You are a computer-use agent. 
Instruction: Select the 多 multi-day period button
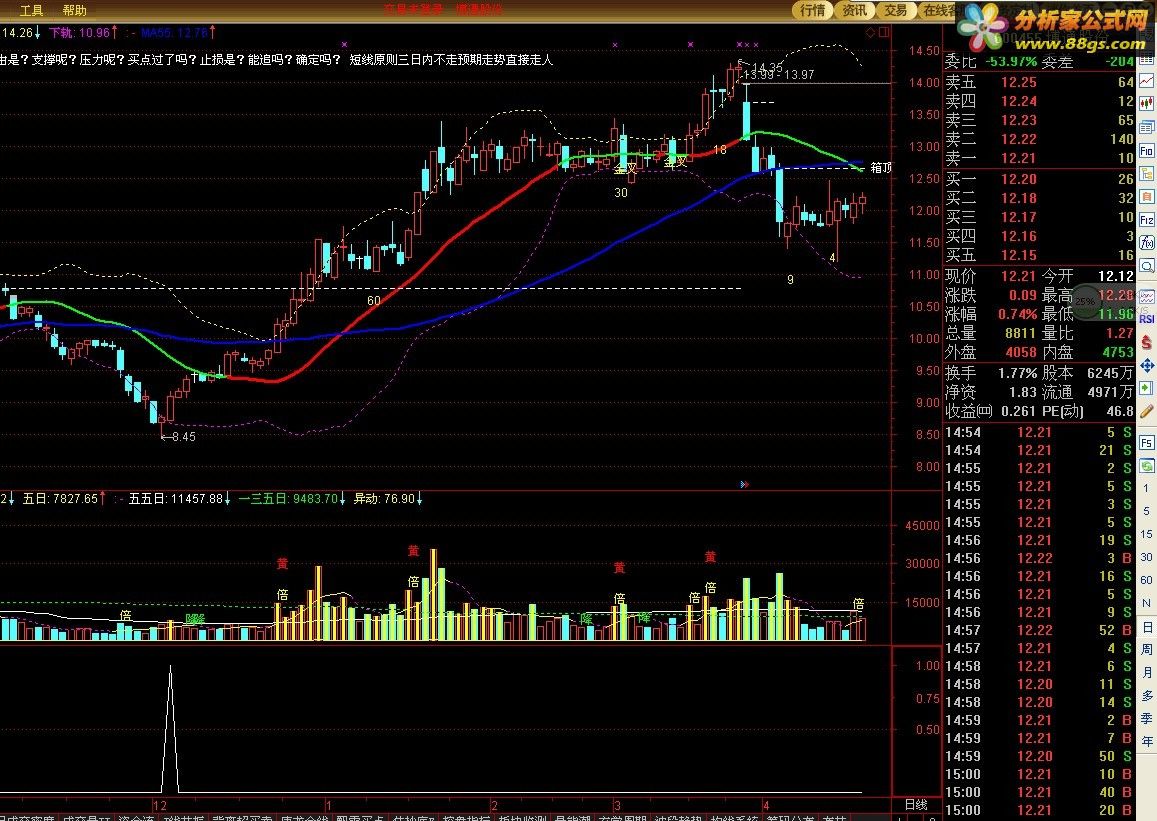click(x=1147, y=696)
